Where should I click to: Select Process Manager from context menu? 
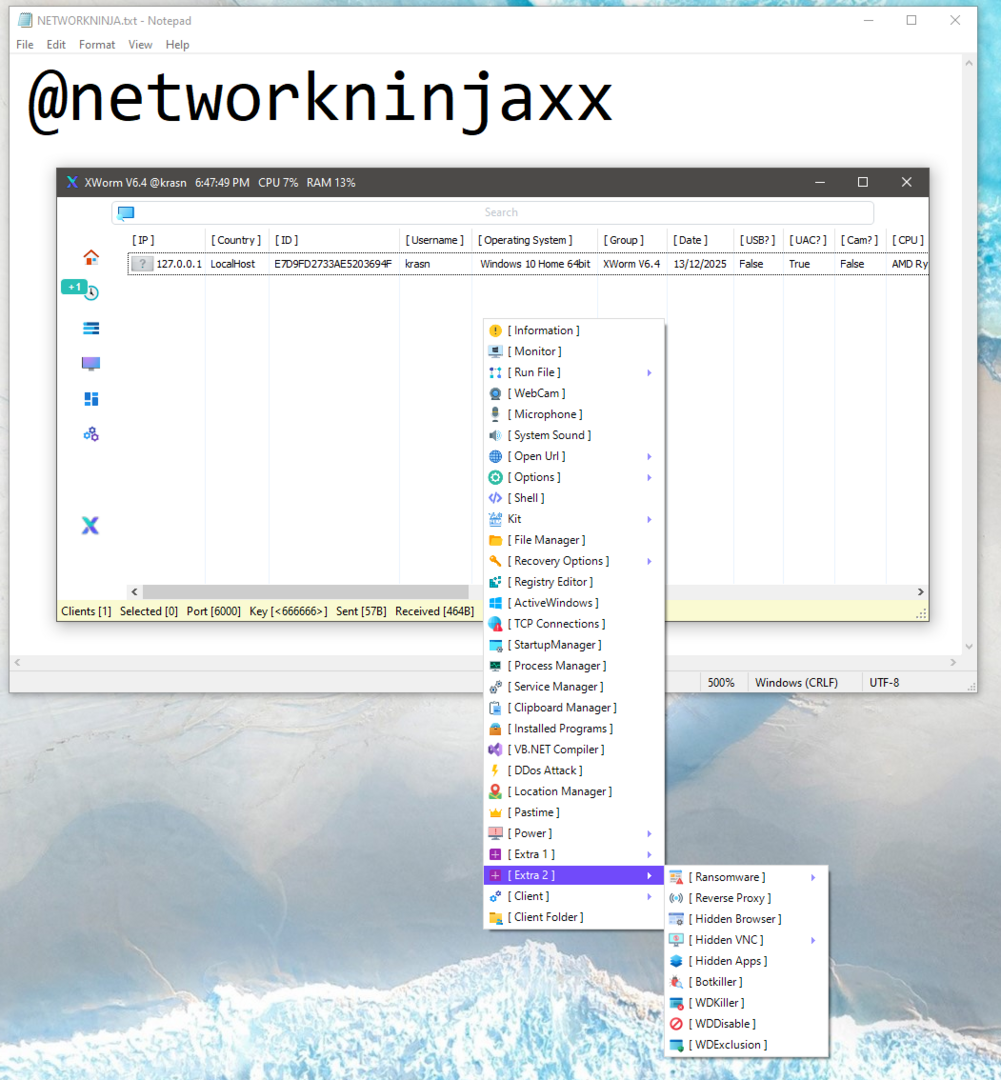[559, 666]
